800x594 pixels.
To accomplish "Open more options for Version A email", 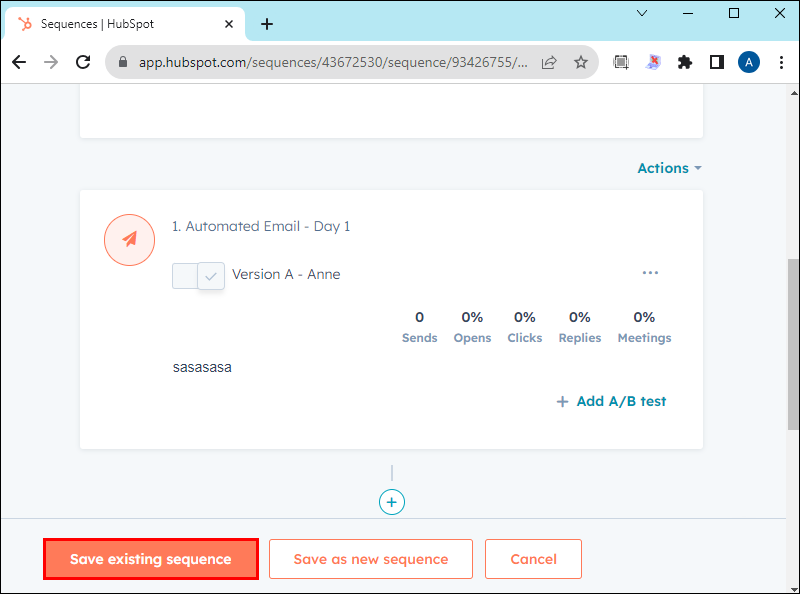I will [x=650, y=272].
